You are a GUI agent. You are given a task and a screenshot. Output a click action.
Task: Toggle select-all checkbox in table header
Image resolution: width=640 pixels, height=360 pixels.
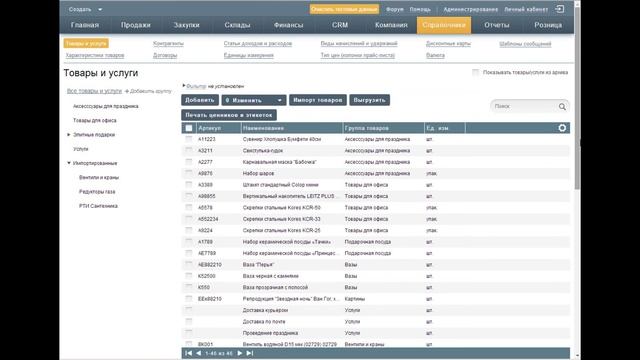click(x=189, y=128)
